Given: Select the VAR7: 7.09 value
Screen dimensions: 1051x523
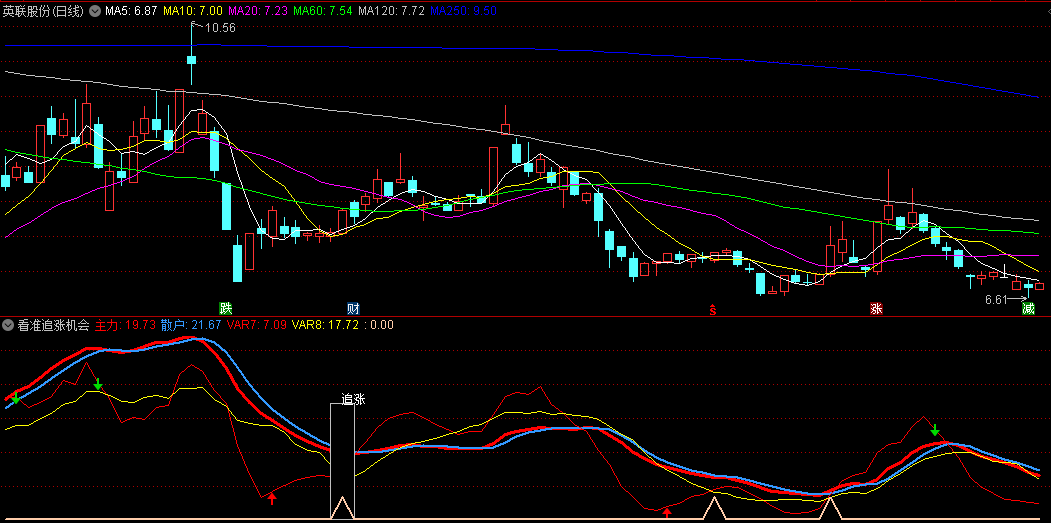Looking at the screenshot, I should point(257,325).
